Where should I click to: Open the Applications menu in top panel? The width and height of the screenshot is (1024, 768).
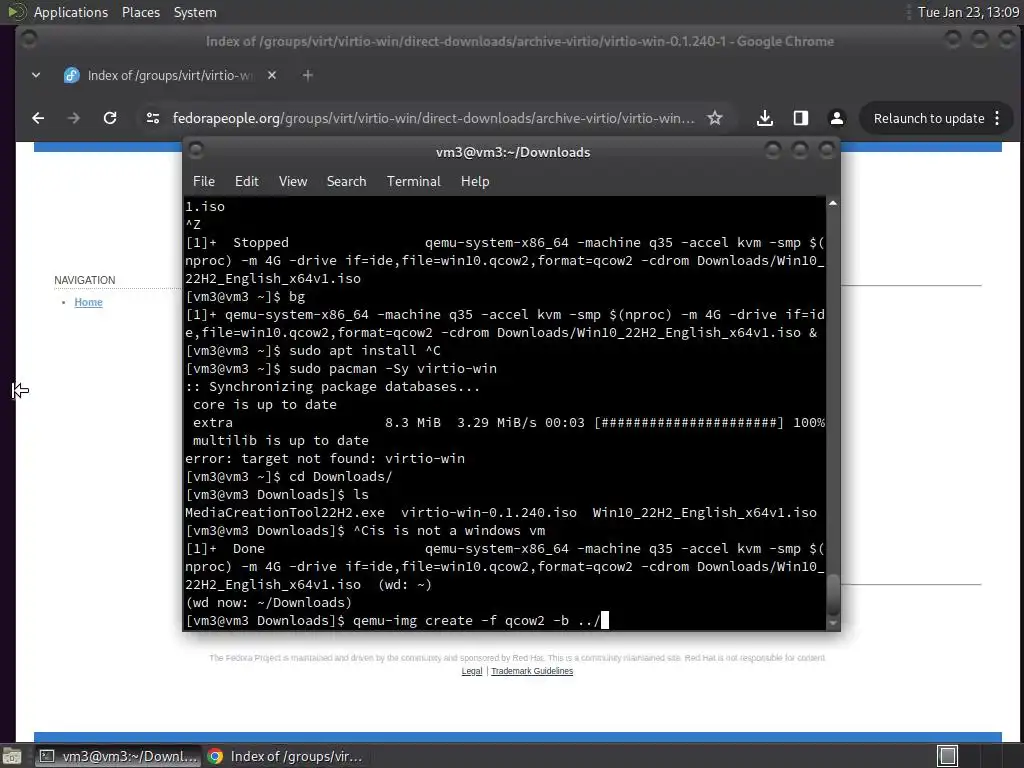click(71, 12)
